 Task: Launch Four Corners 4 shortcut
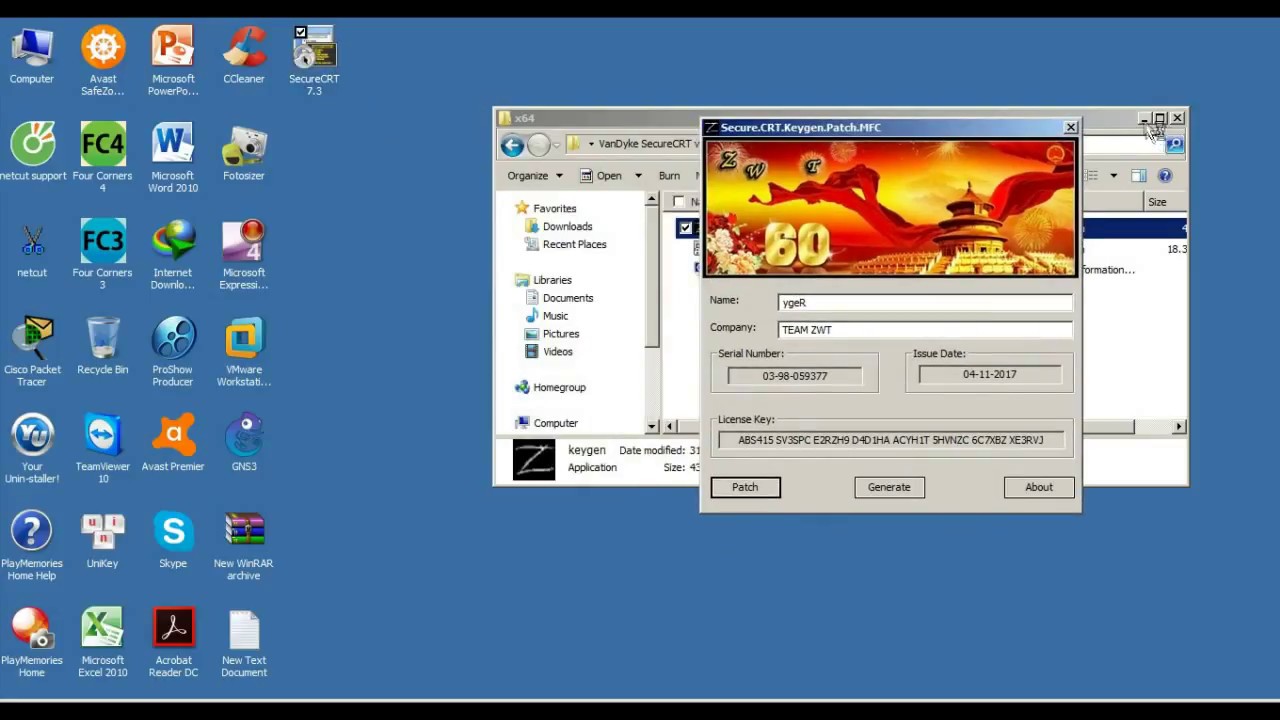(103, 159)
